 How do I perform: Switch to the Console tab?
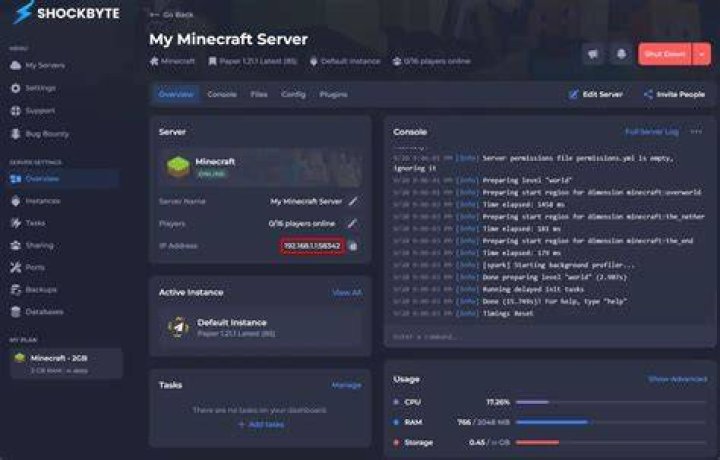coord(222,95)
